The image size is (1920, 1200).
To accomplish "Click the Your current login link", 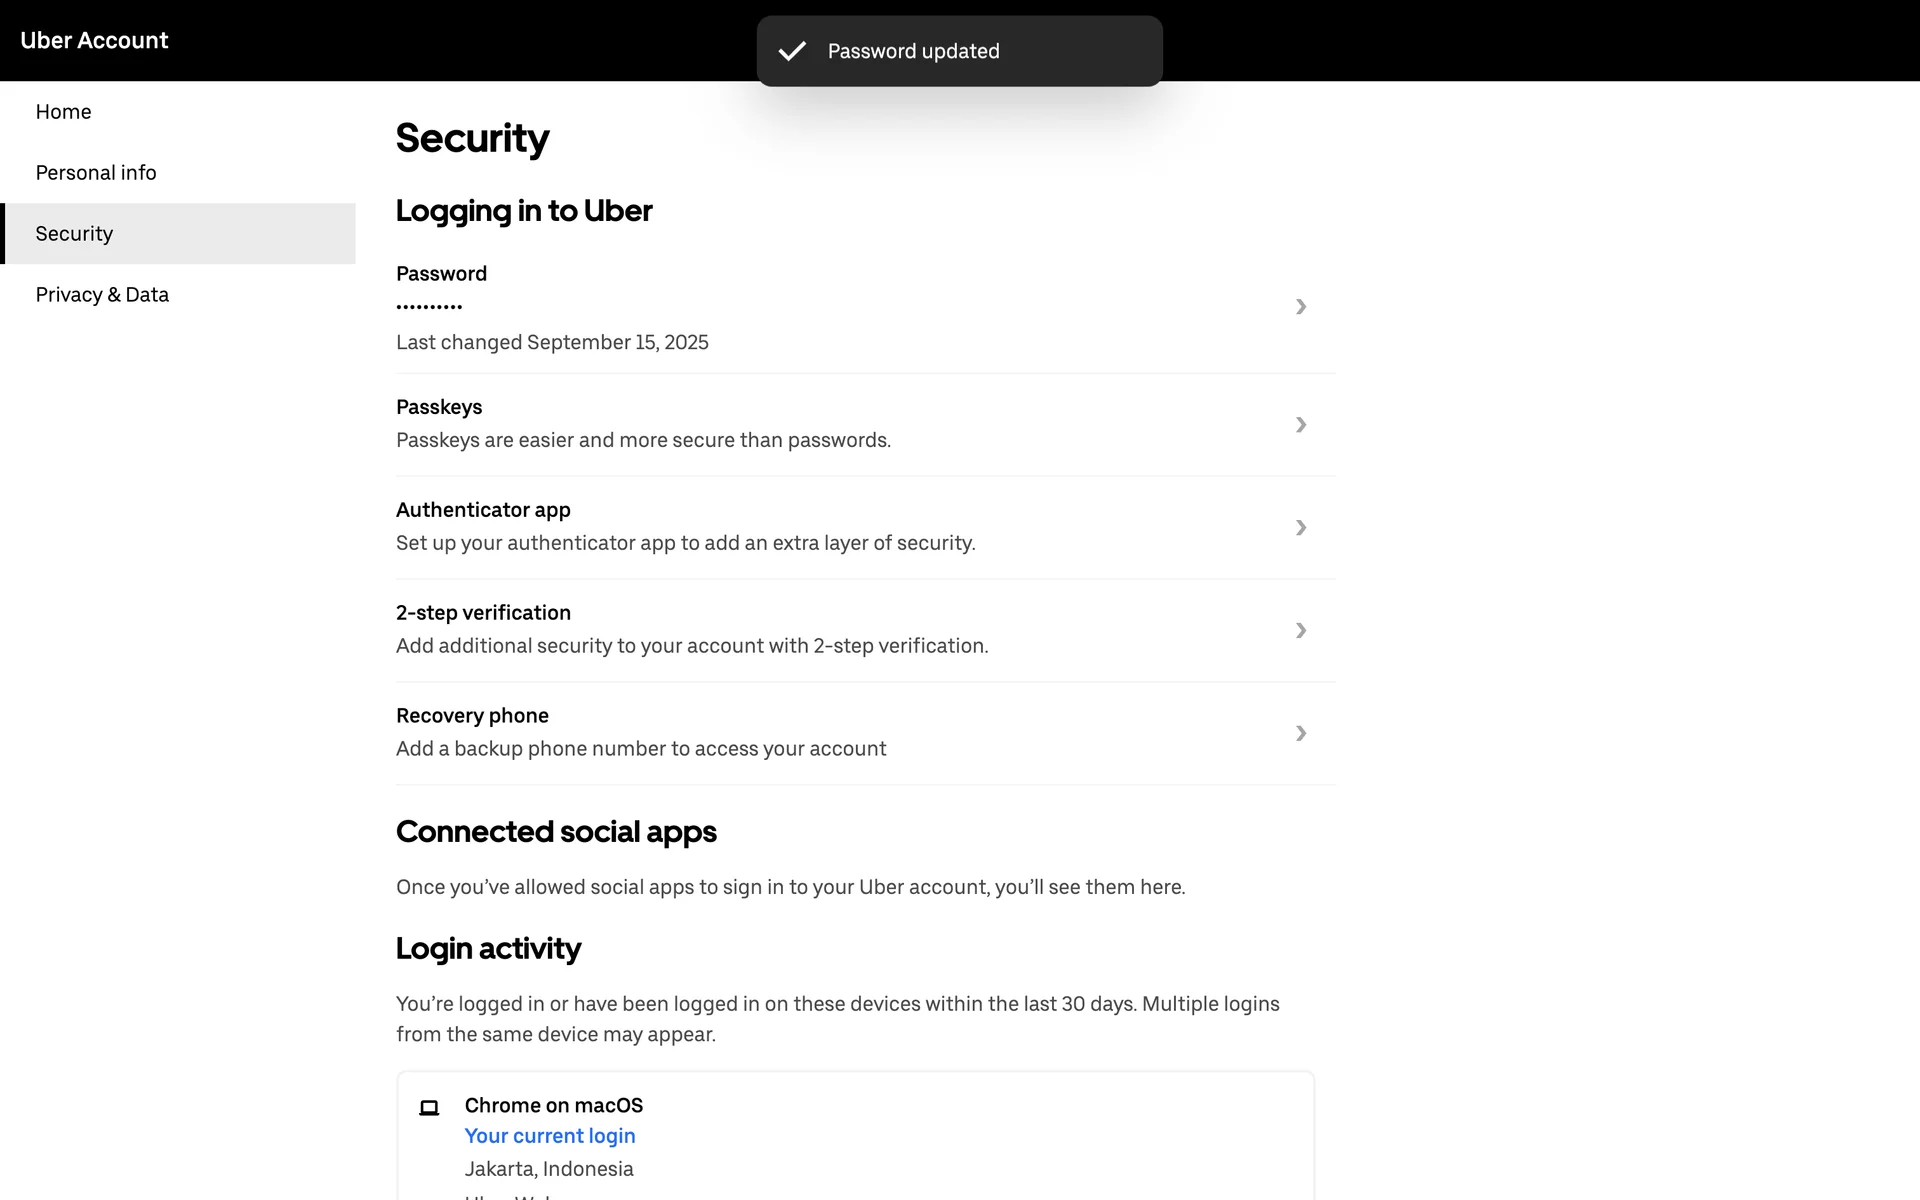I will pos(550,1136).
